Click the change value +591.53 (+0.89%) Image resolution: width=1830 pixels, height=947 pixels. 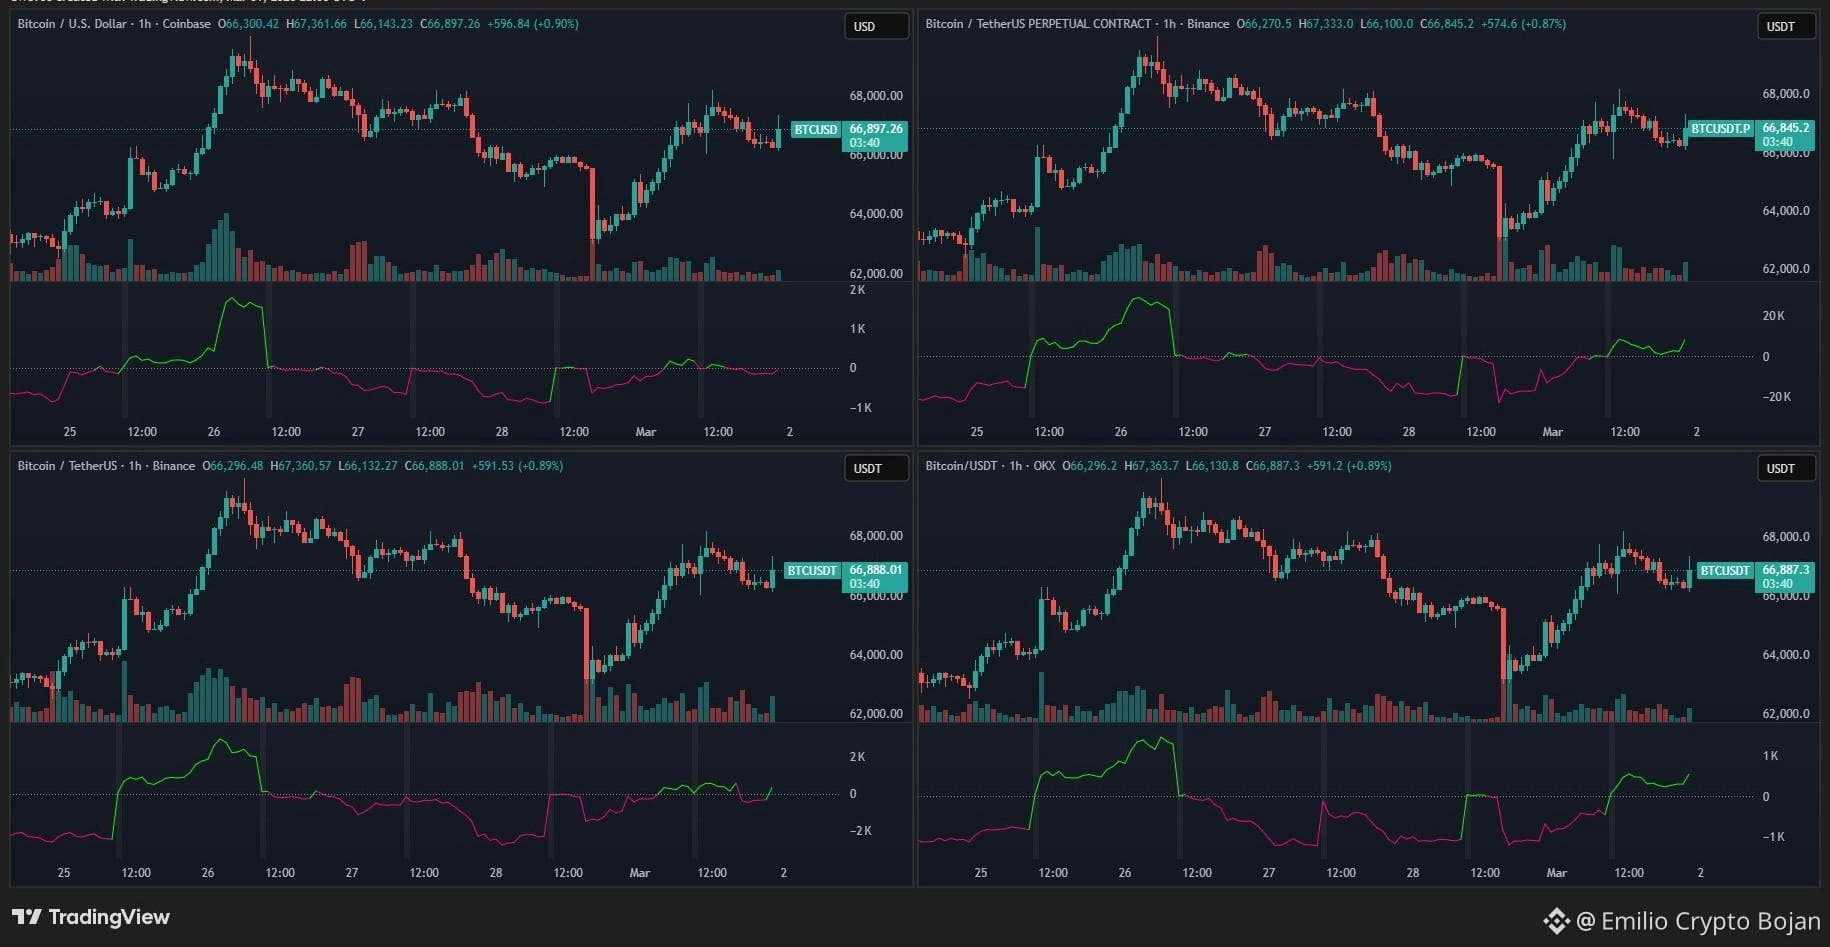pos(518,465)
